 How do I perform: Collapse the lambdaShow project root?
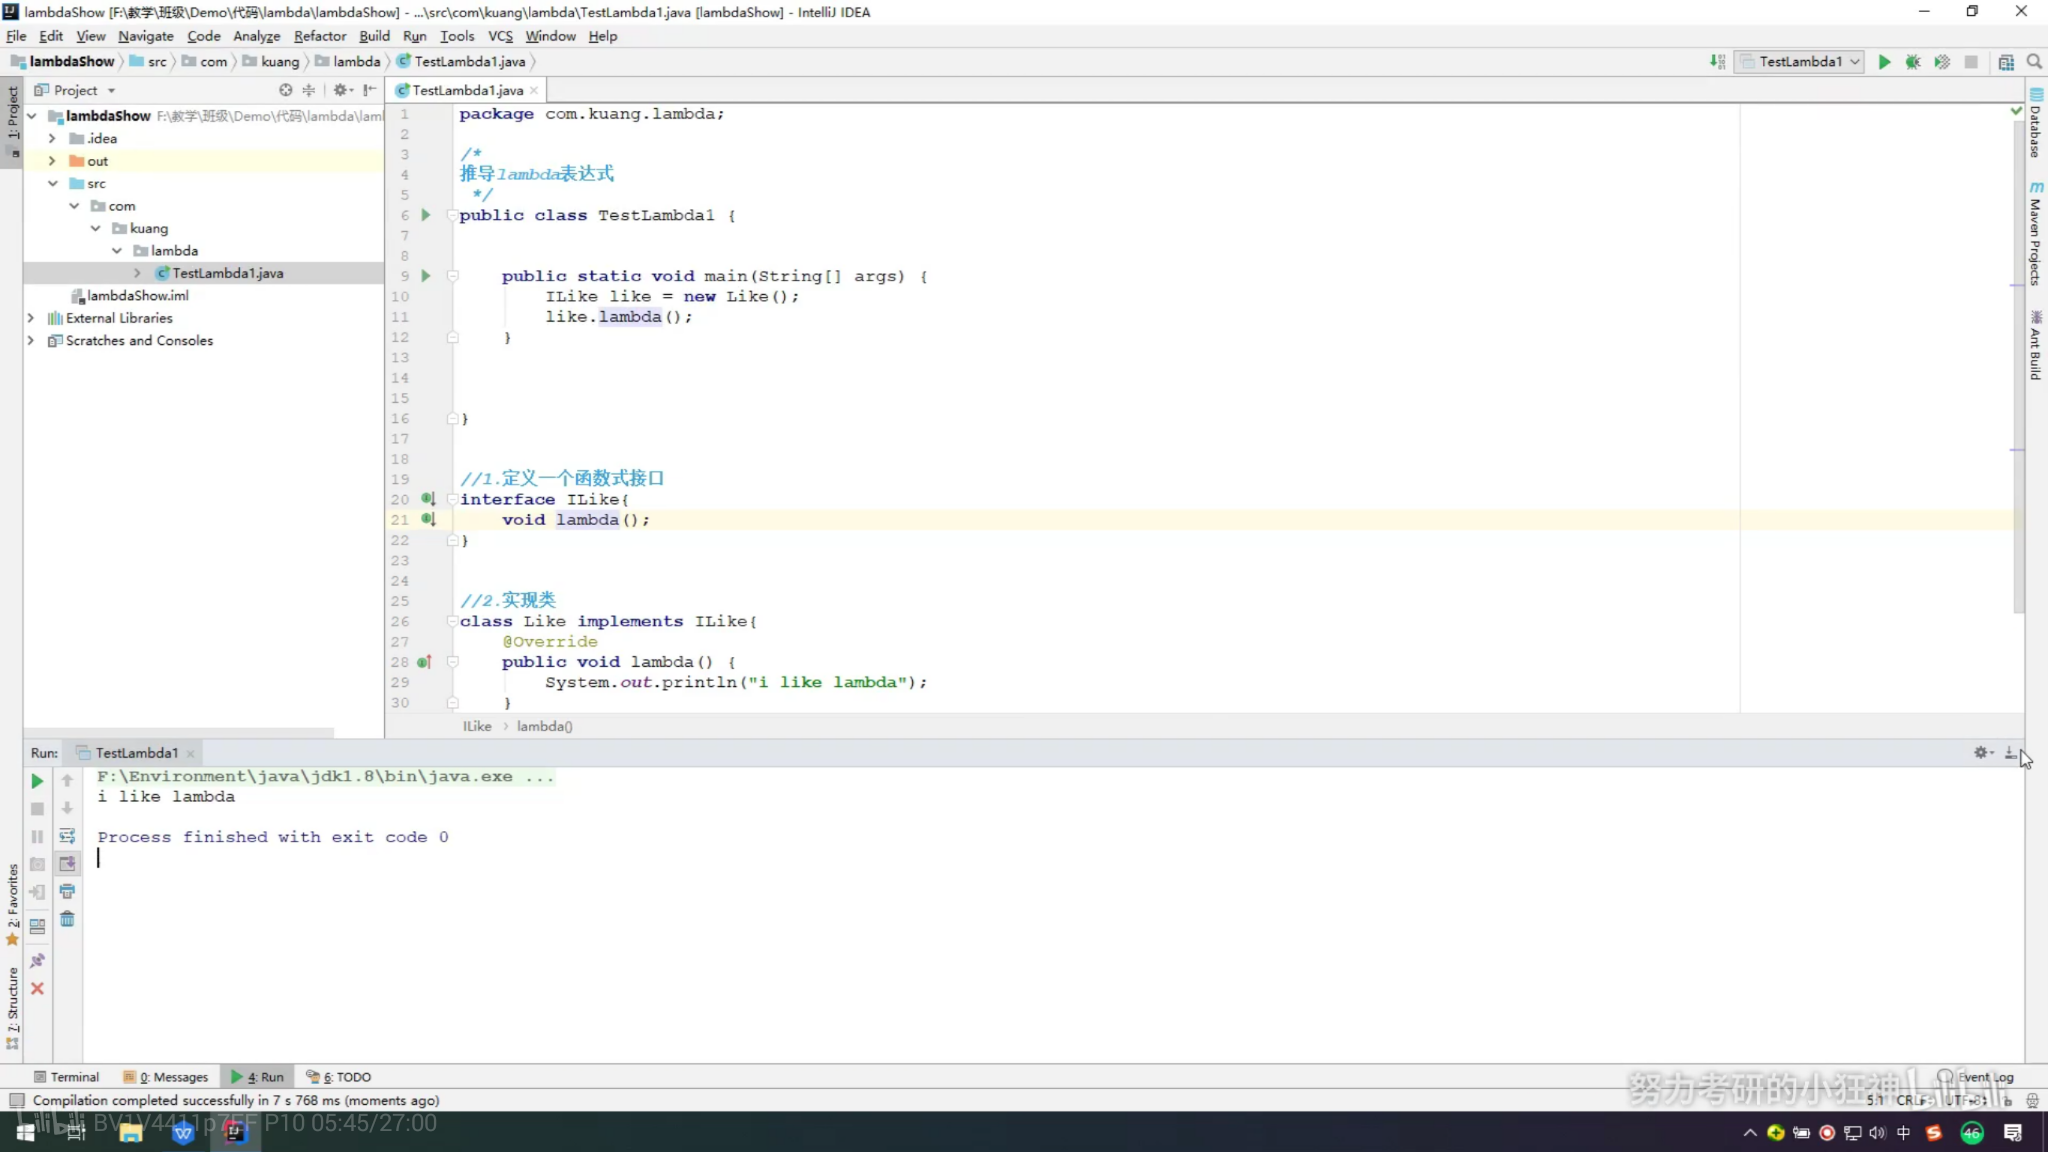tap(32, 116)
